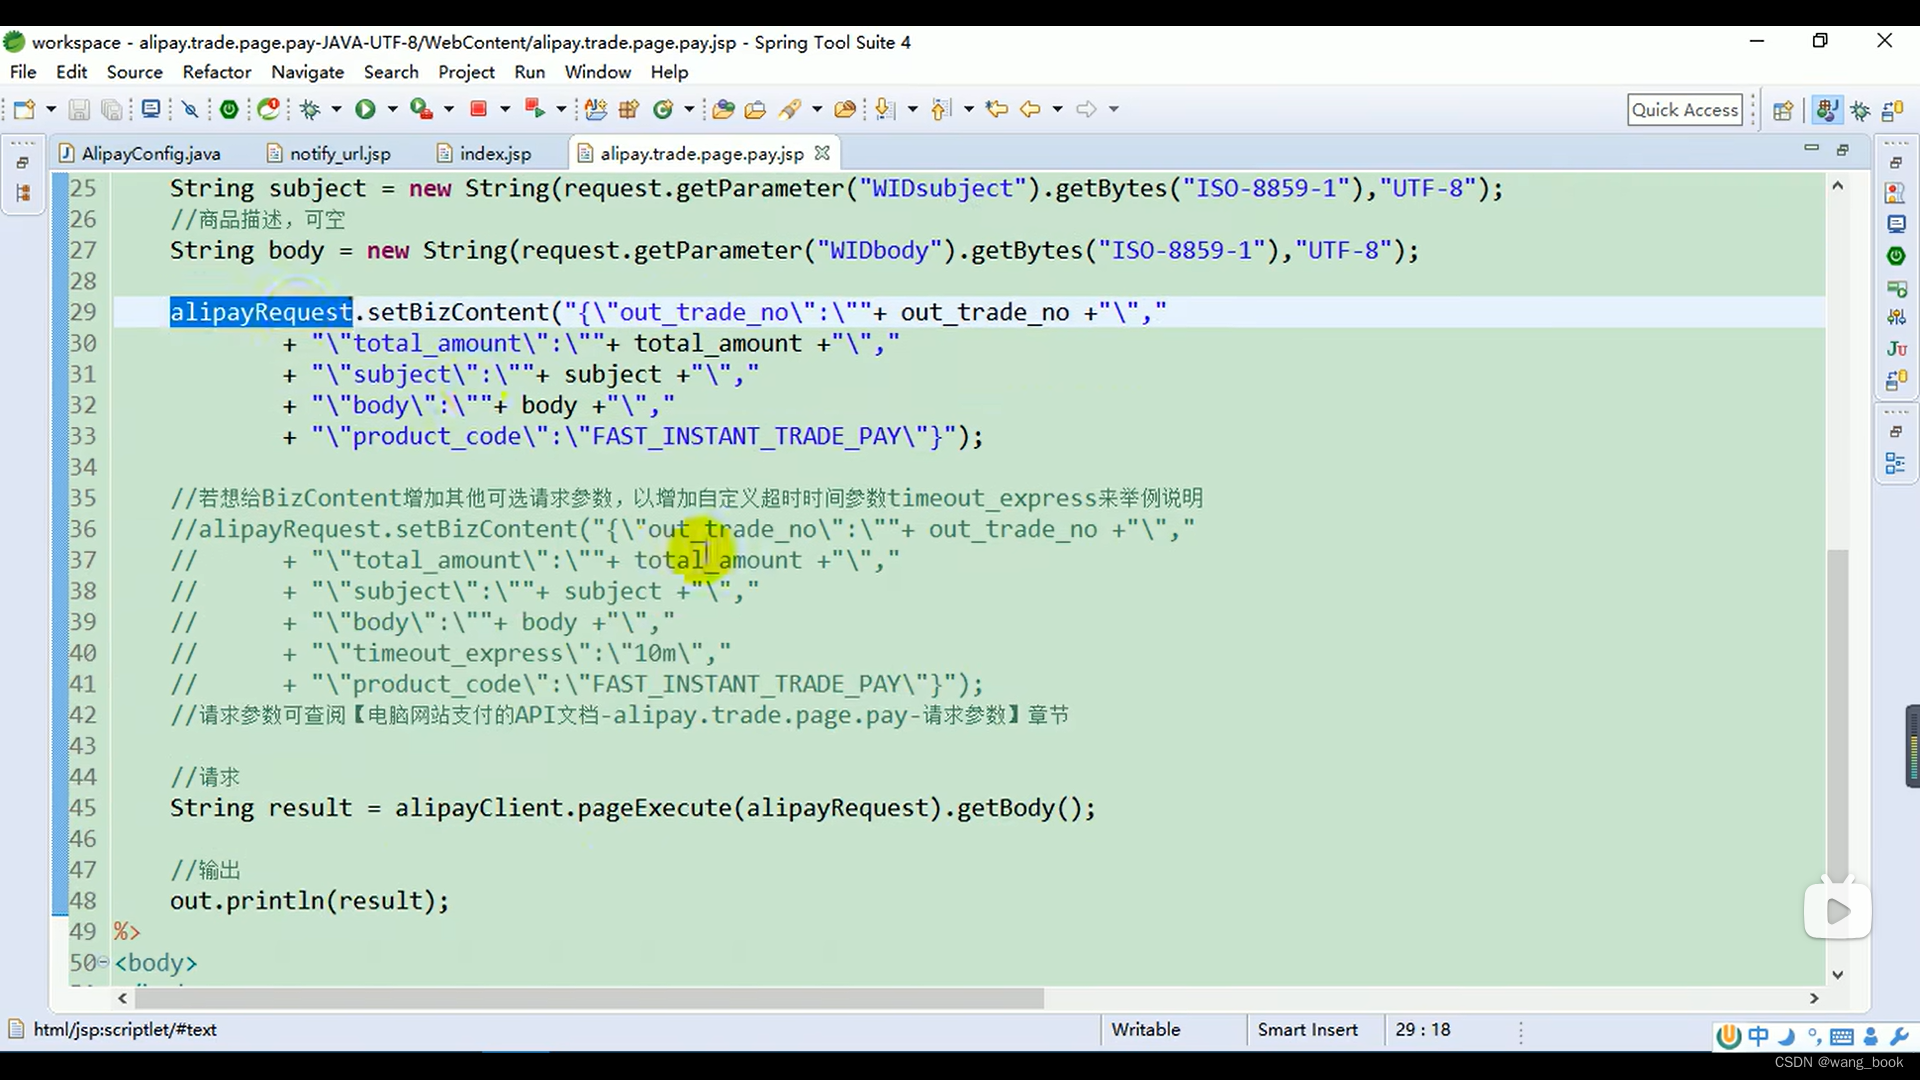Click the Search flashlight icon
Image resolution: width=1920 pixels, height=1080 pixels.
pos(790,109)
